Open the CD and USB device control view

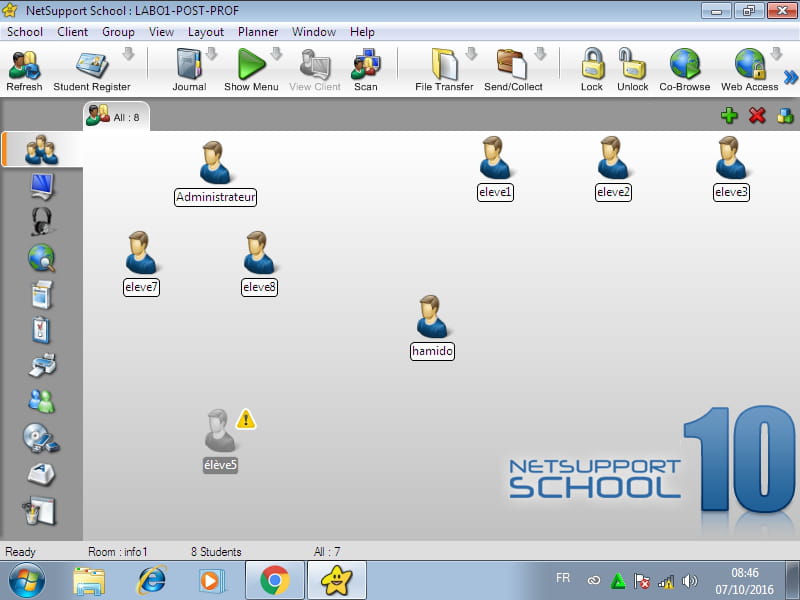[x=42, y=438]
